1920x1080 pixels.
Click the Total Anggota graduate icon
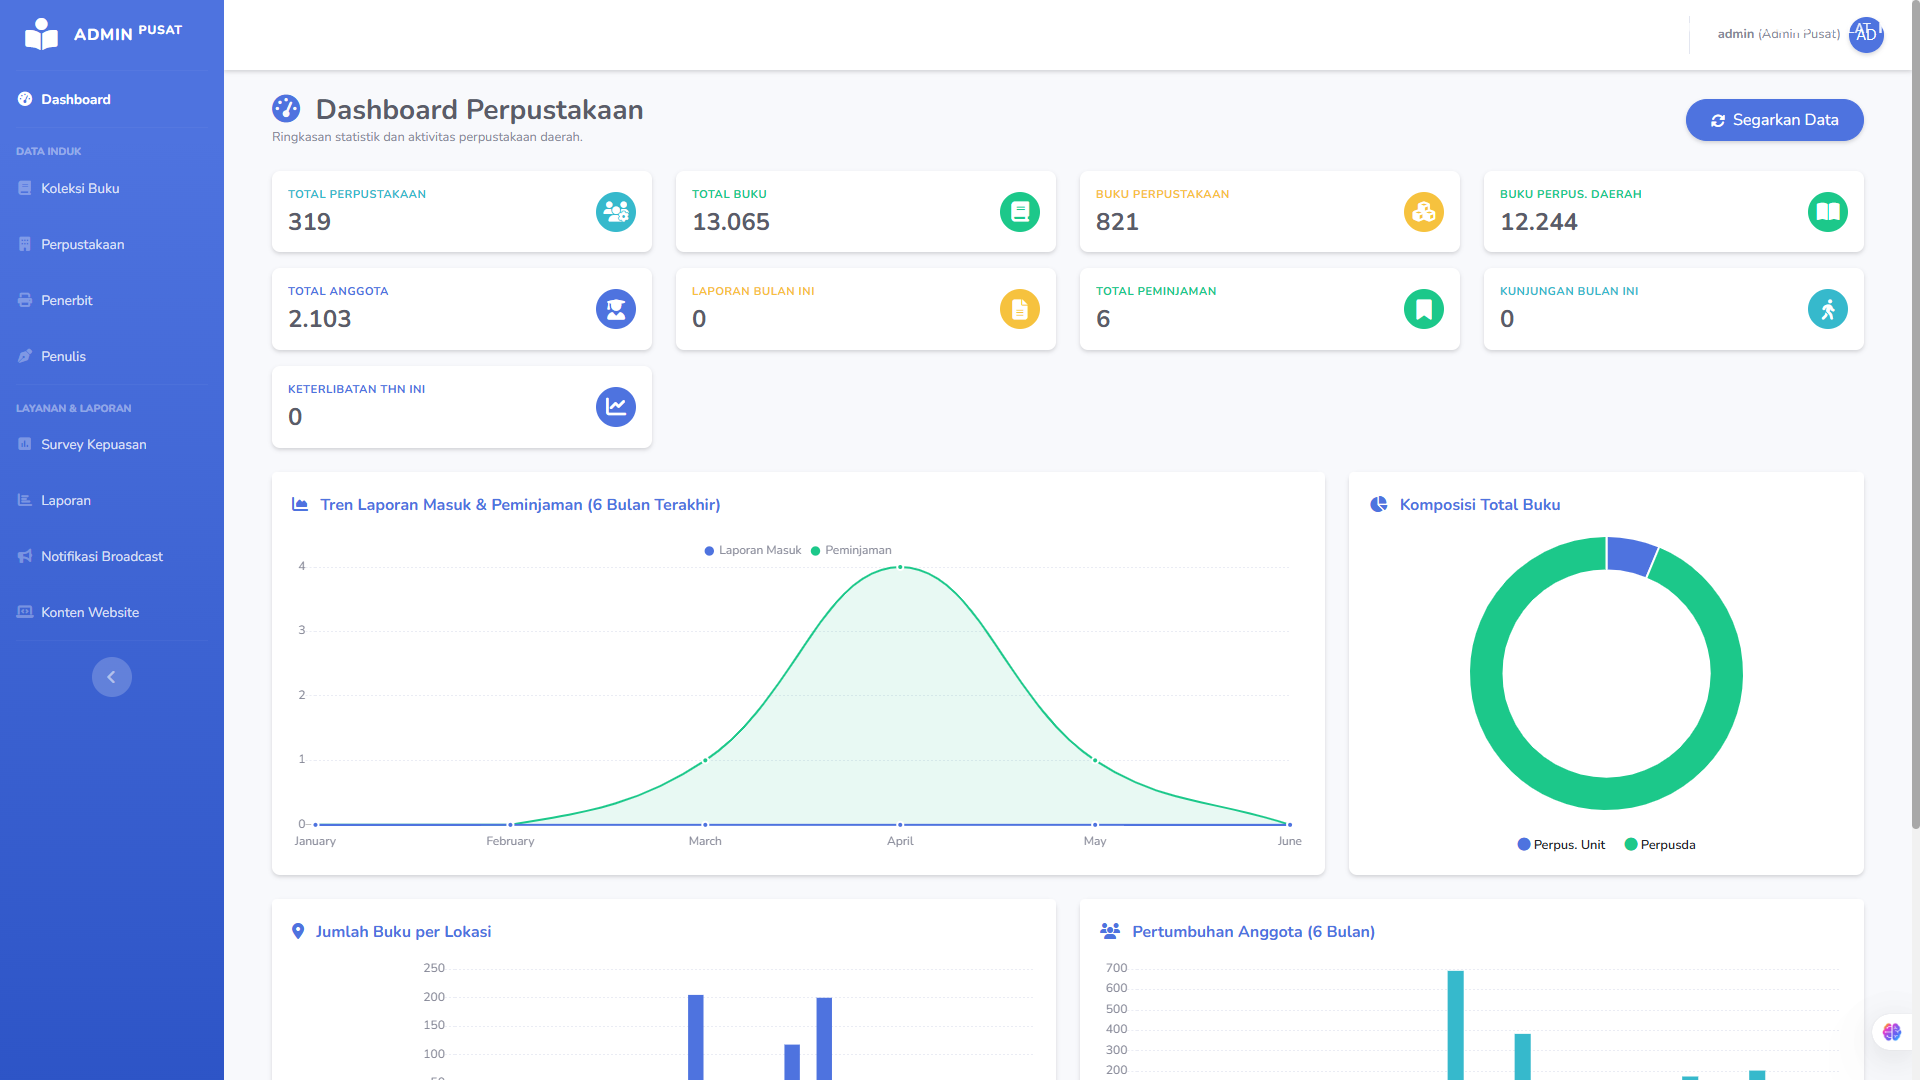tap(616, 309)
